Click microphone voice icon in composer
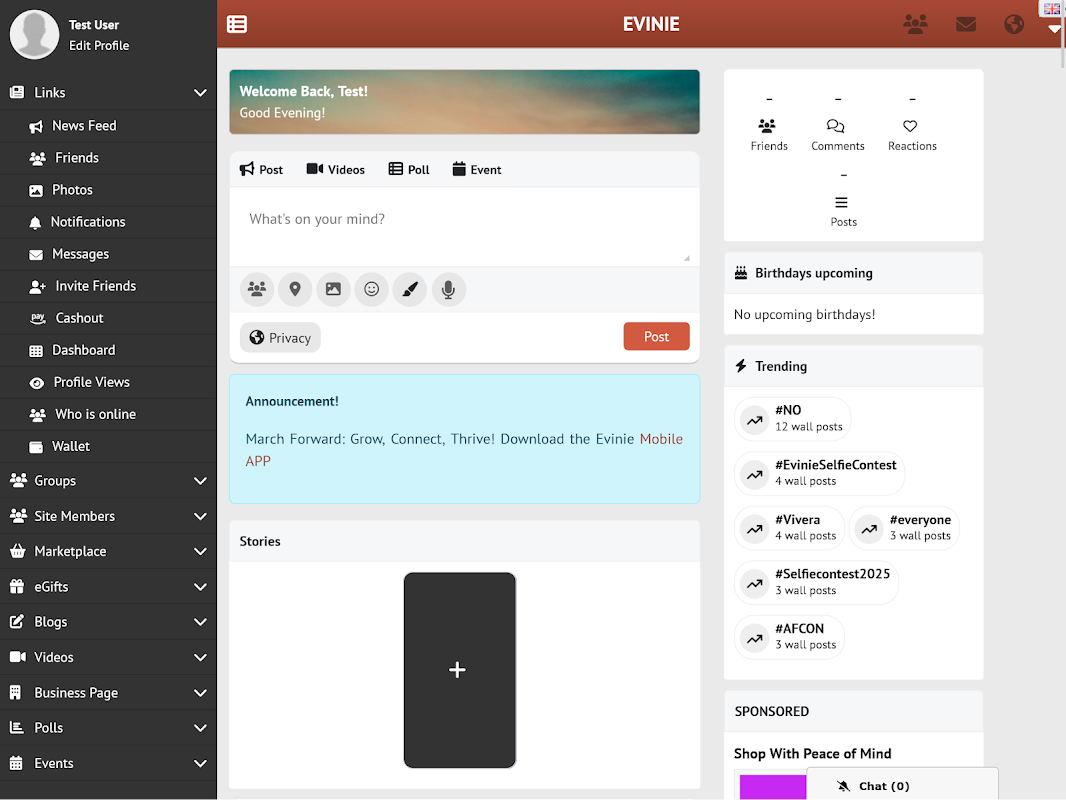 [449, 290]
